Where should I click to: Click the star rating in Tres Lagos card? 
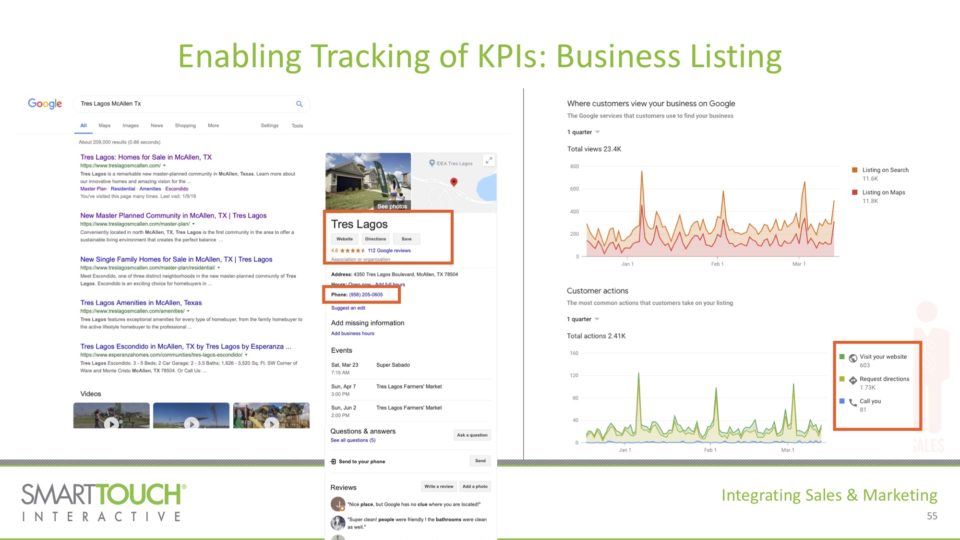pyautogui.click(x=352, y=250)
